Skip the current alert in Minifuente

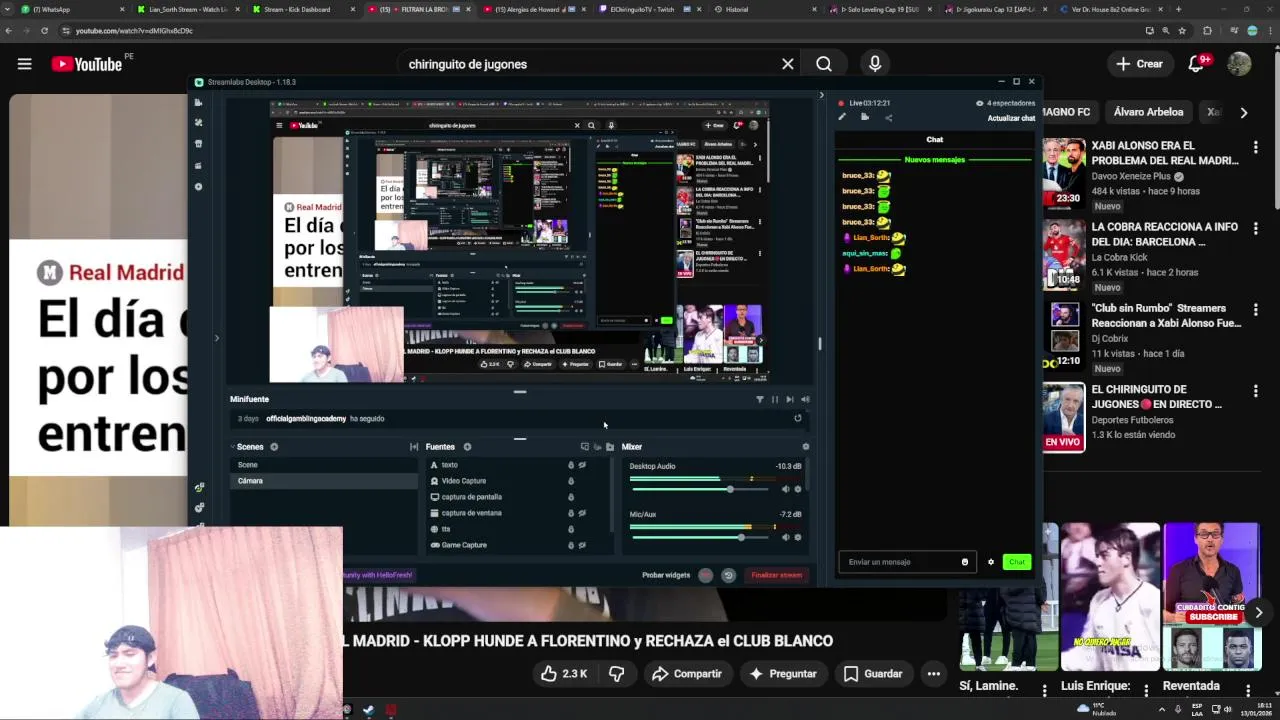point(790,399)
